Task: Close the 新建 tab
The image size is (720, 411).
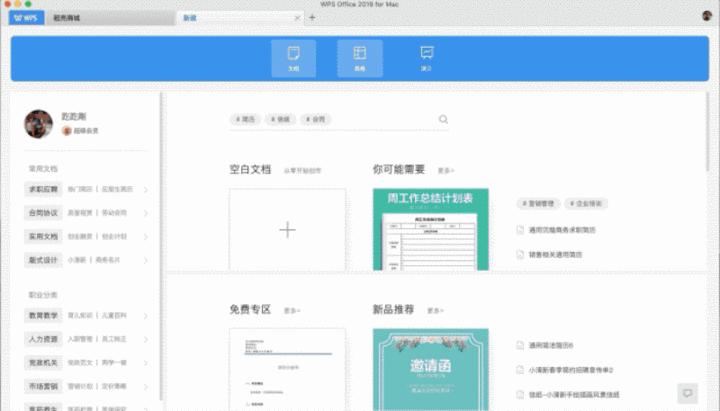Action: pos(297,18)
